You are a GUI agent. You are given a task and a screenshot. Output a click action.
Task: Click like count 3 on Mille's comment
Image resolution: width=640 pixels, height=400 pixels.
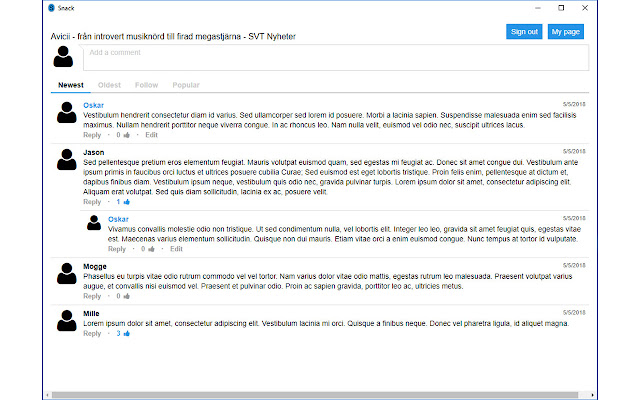click(118, 333)
